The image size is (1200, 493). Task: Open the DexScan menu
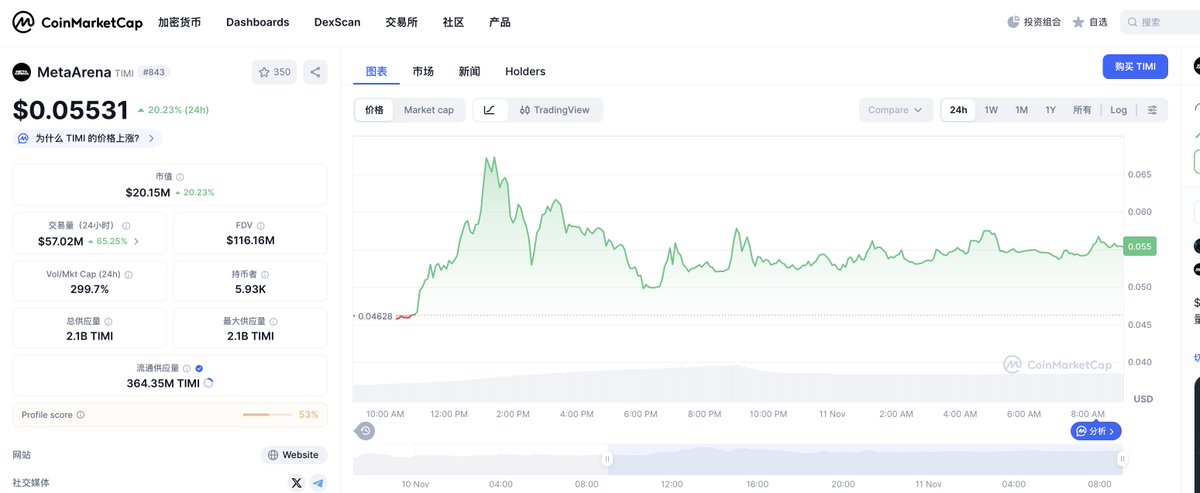[x=337, y=22]
